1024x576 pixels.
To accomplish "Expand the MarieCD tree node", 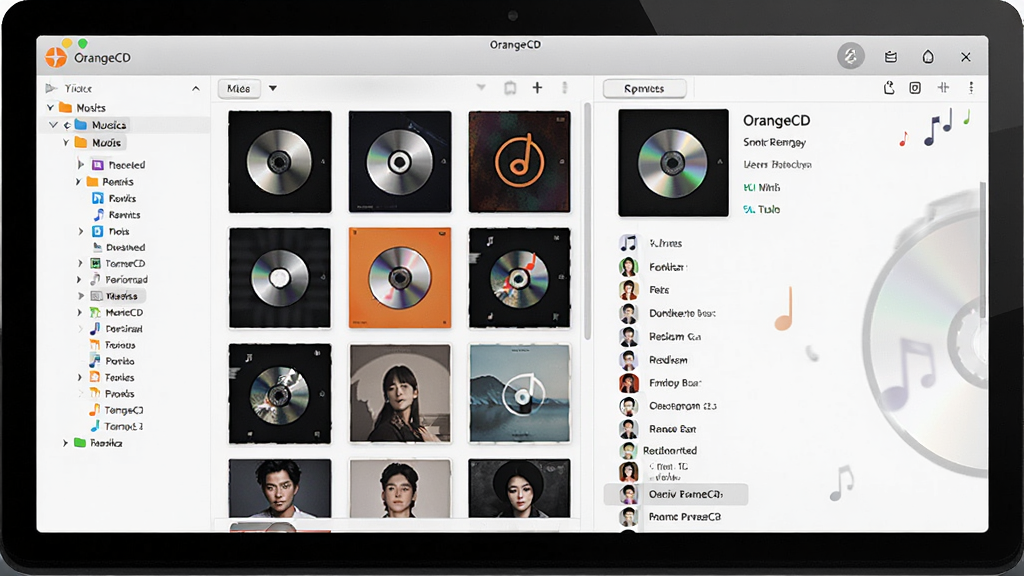I will point(80,313).
